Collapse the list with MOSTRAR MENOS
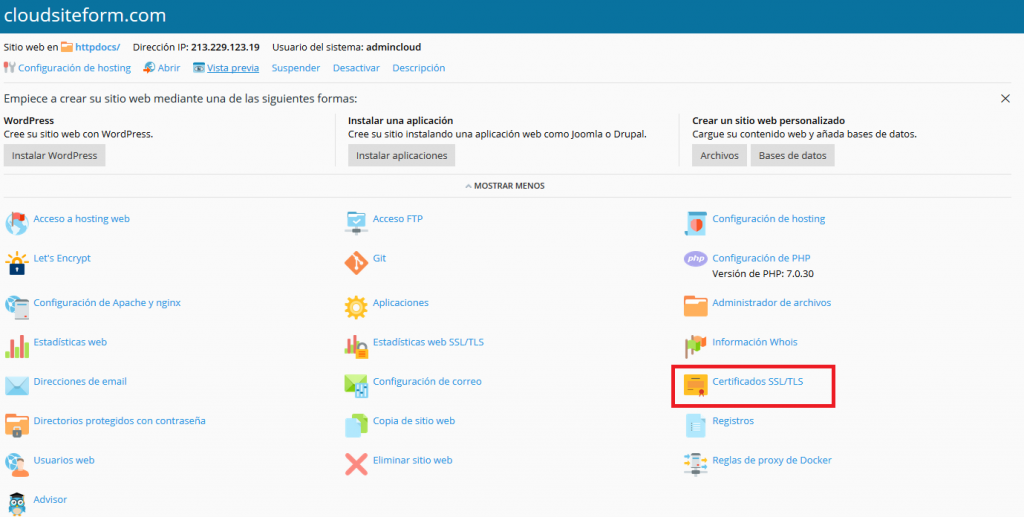 (504, 186)
